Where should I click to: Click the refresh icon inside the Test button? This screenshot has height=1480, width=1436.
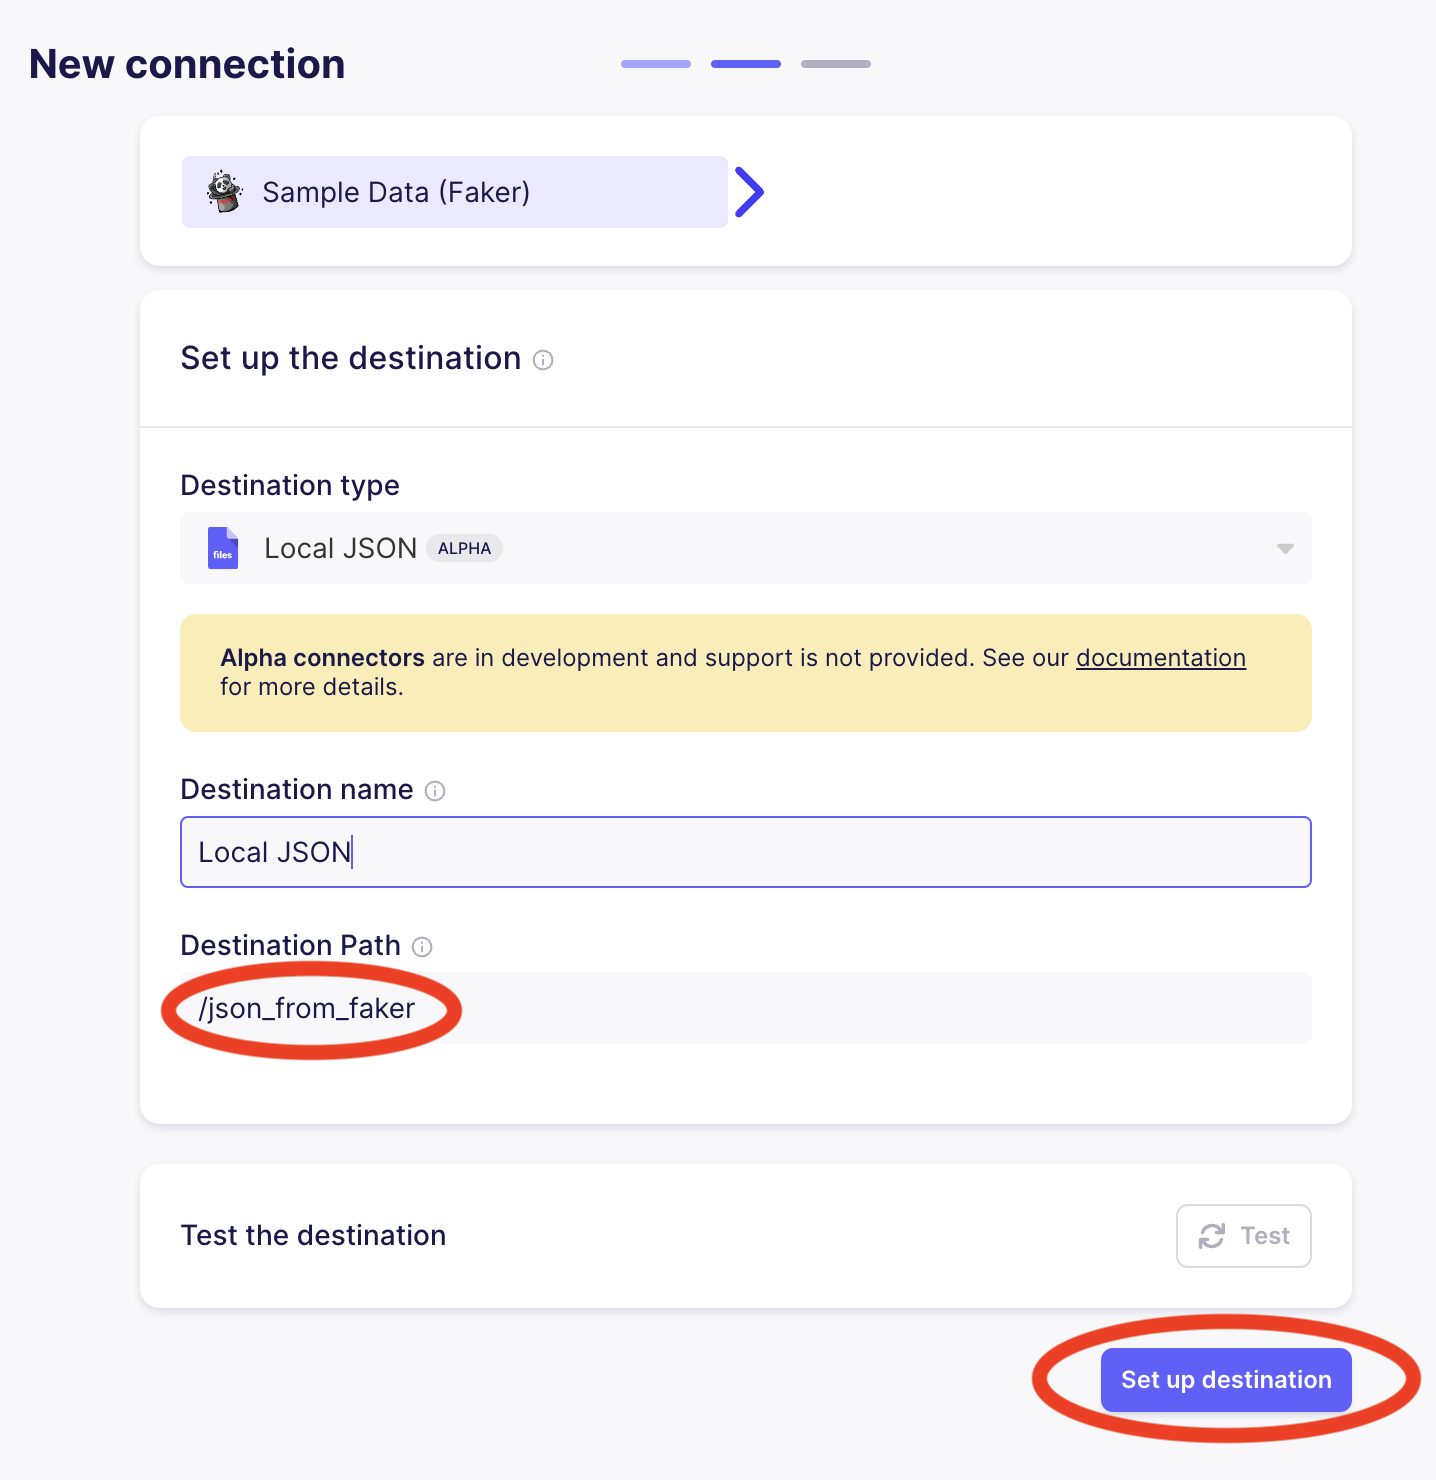click(x=1213, y=1236)
